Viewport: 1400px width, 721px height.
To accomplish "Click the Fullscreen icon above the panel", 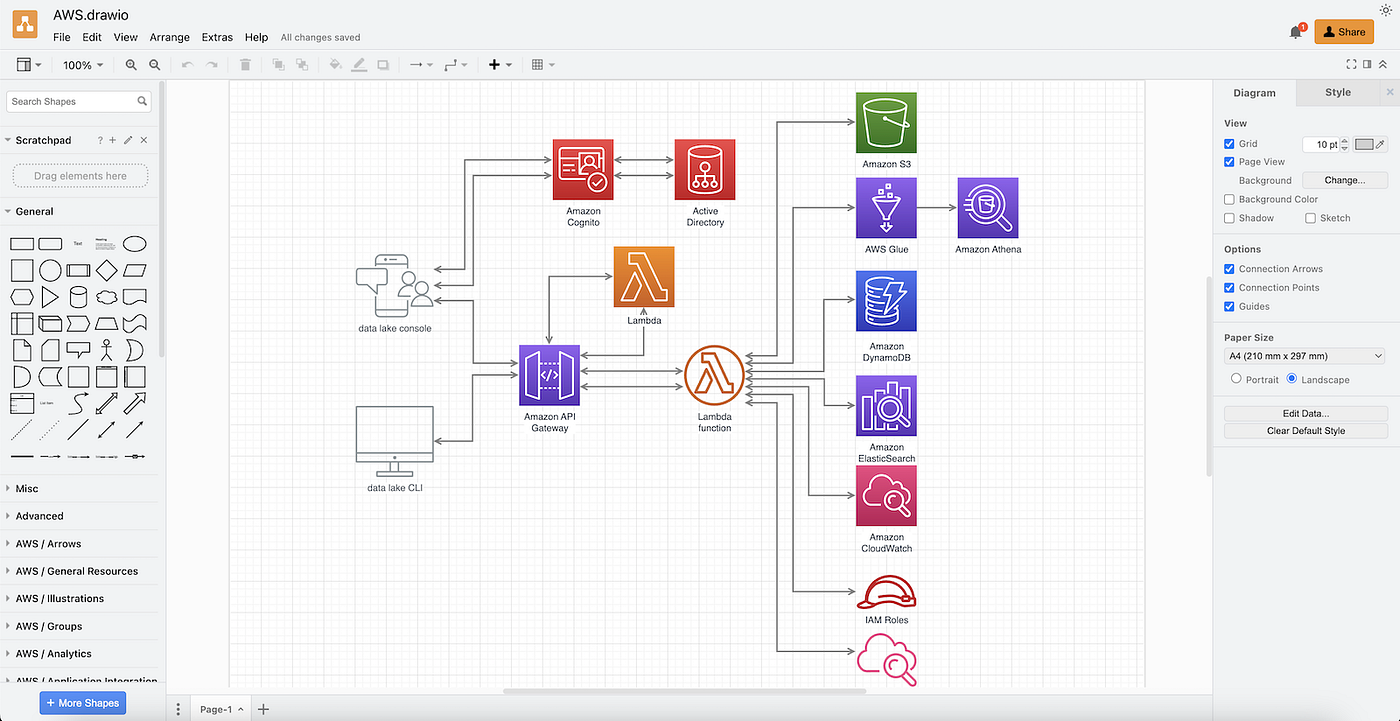I will [1351, 63].
